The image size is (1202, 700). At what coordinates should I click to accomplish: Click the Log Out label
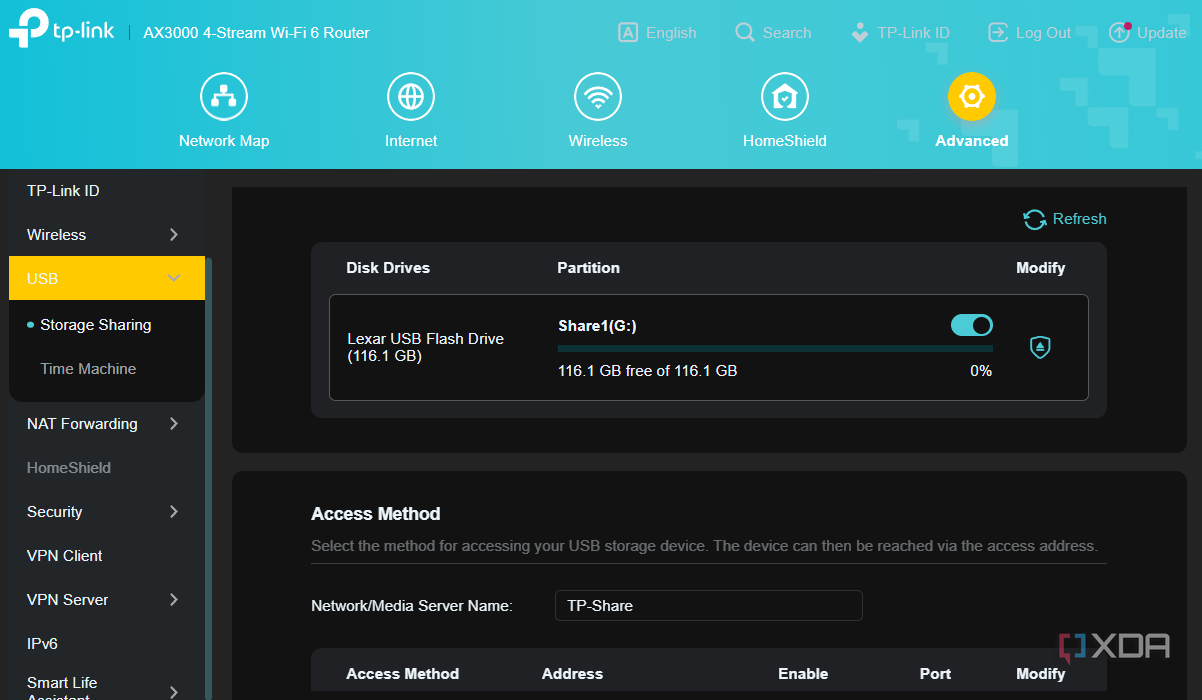coord(1044,33)
